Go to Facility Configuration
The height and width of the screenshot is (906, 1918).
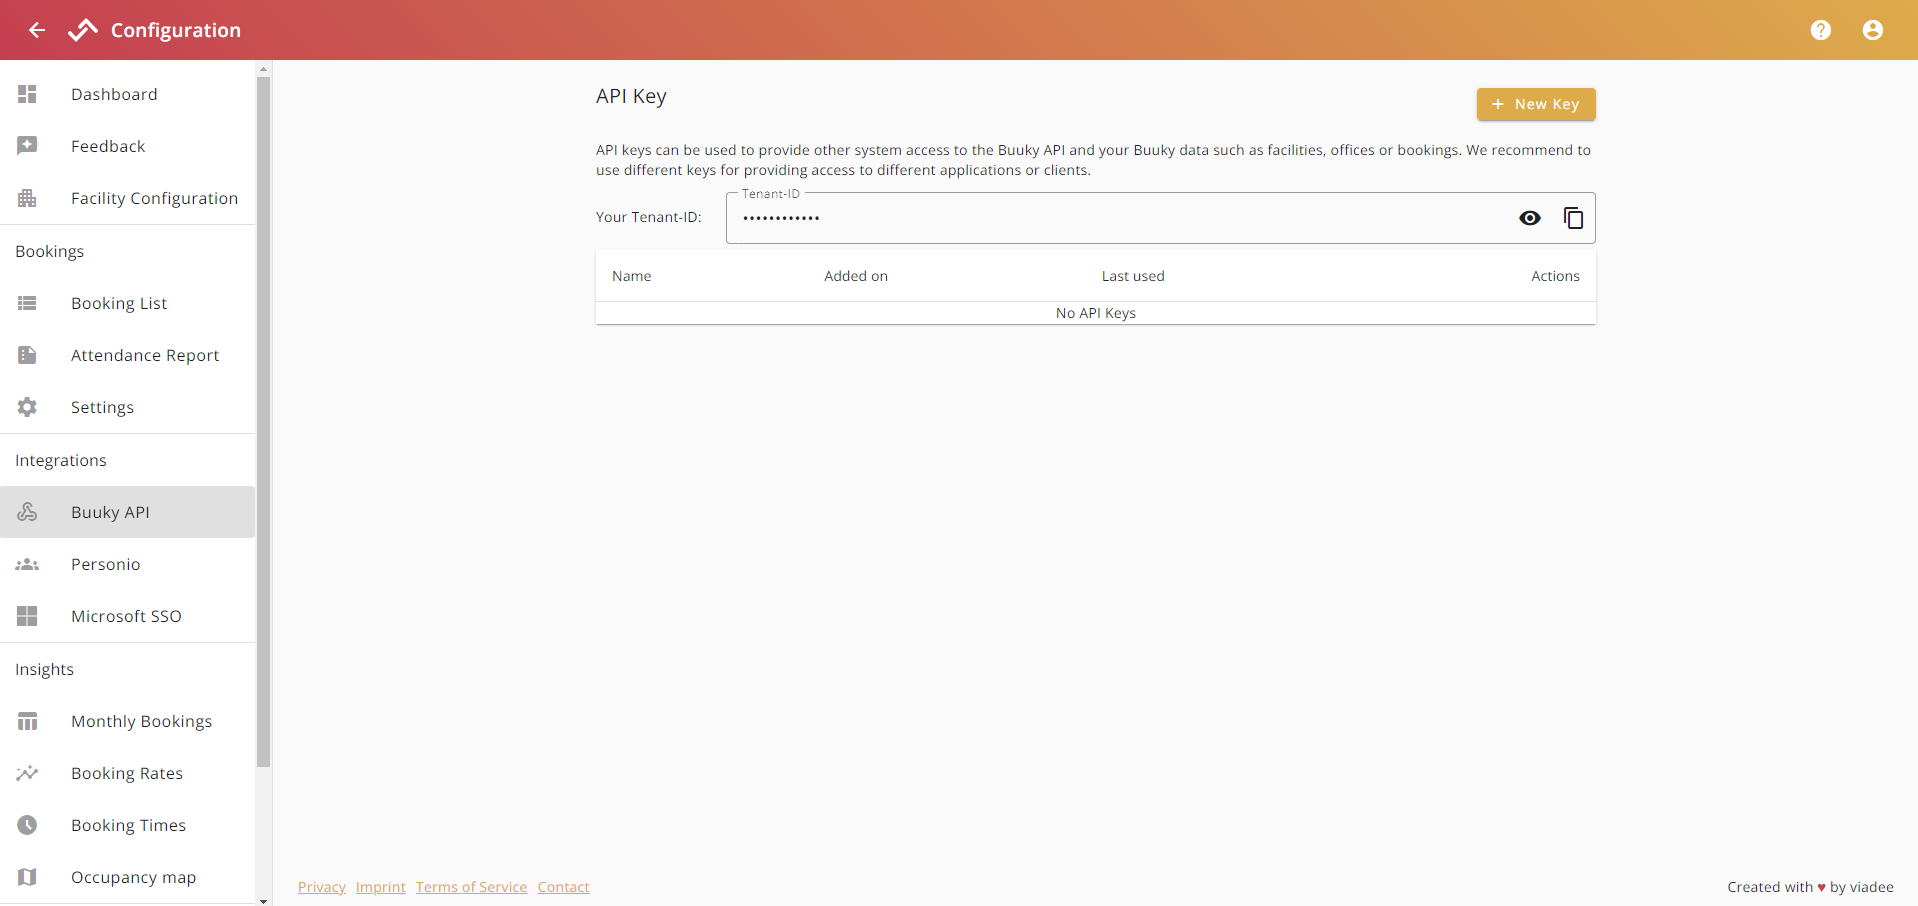click(x=128, y=198)
